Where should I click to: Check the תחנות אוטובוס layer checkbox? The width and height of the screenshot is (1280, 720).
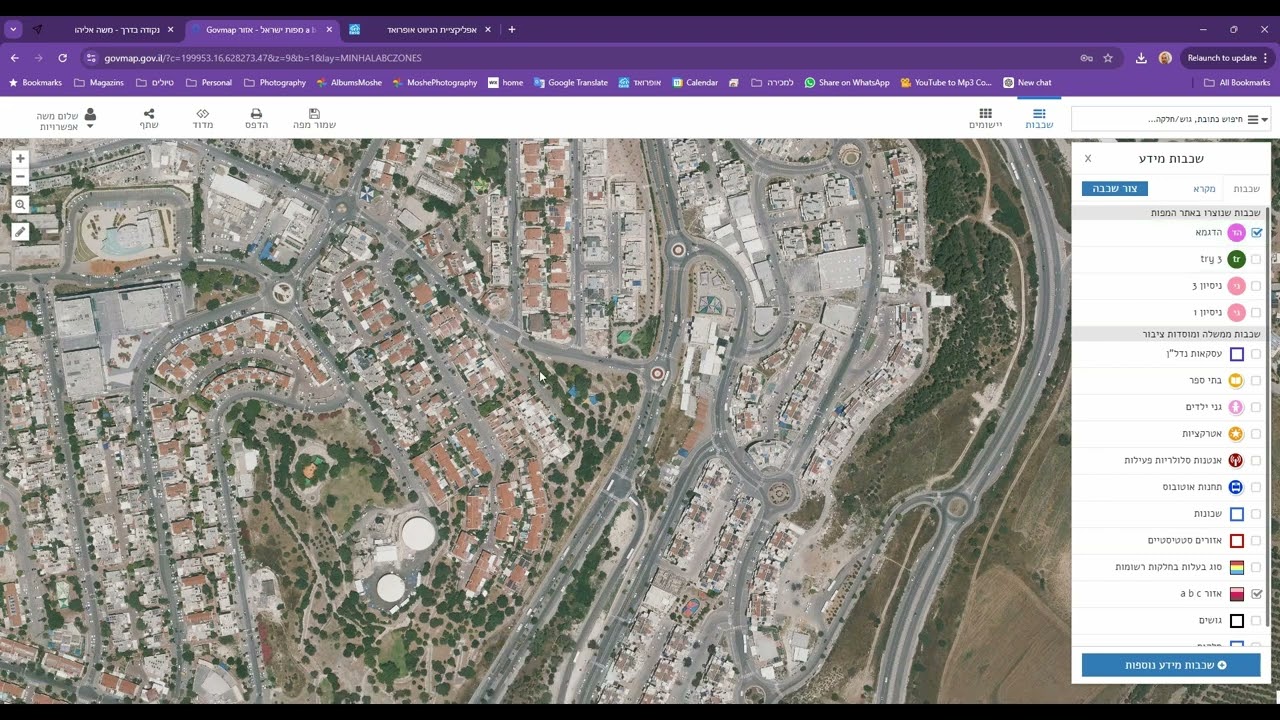1256,487
